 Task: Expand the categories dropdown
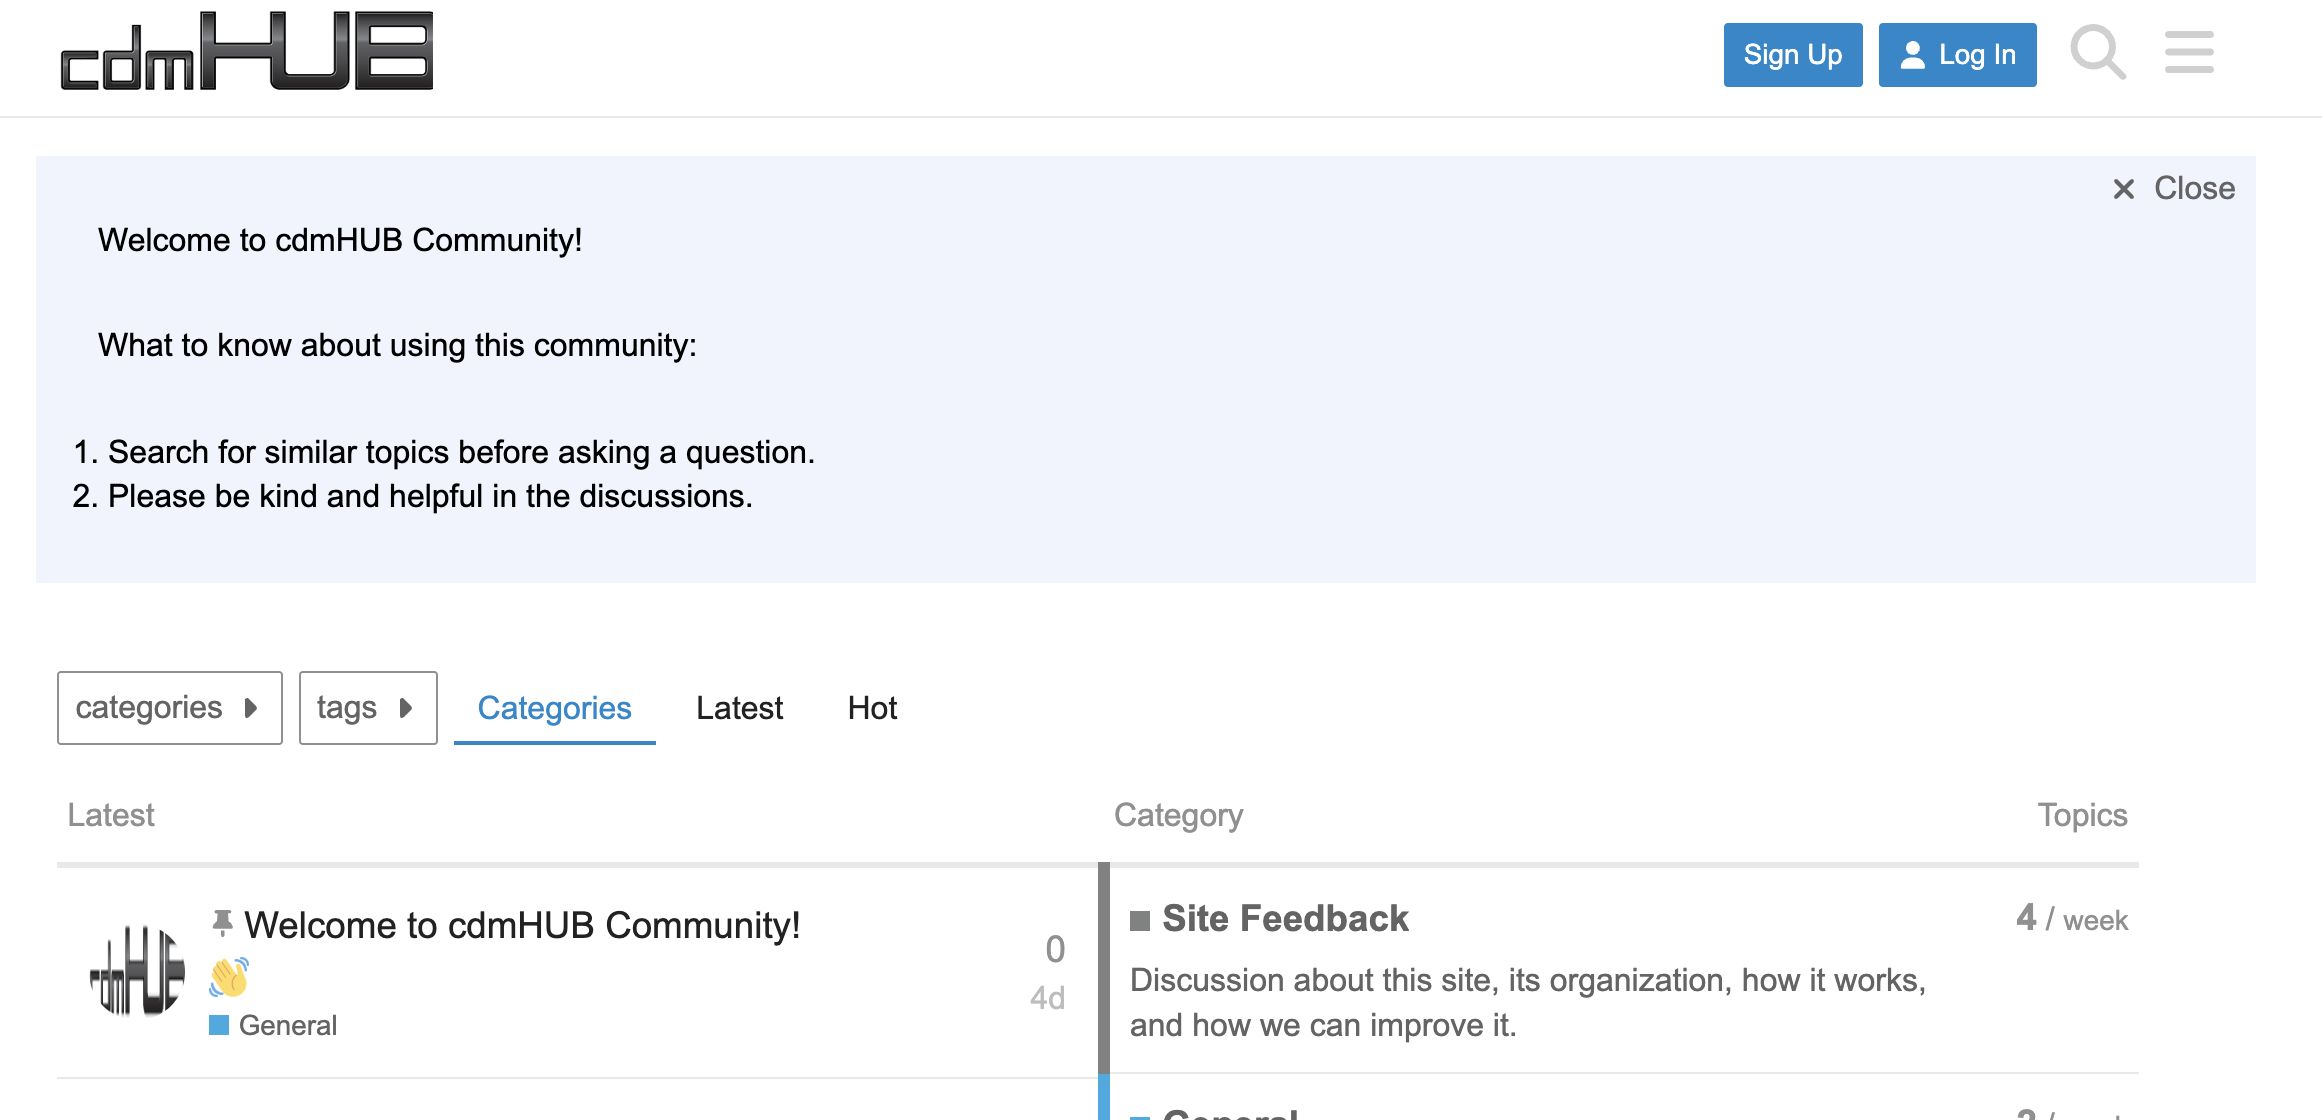[170, 708]
